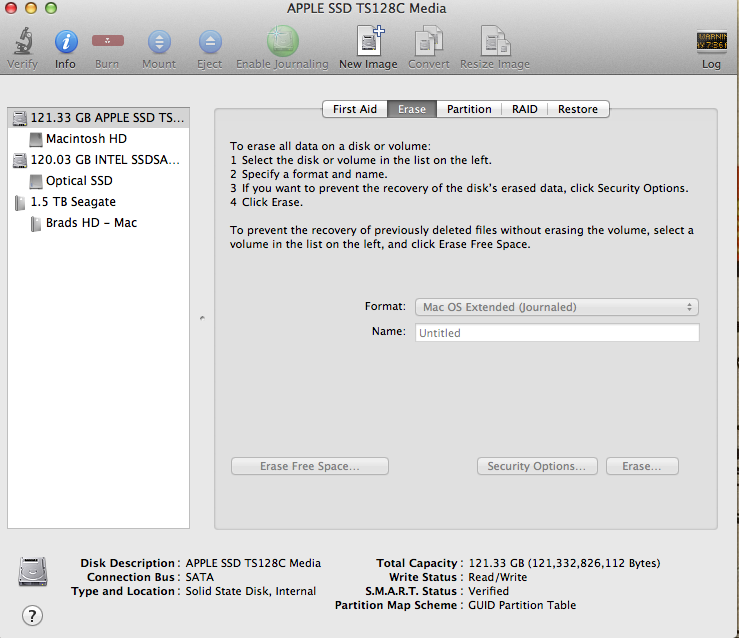Click the Erase Free Space button

(310, 466)
